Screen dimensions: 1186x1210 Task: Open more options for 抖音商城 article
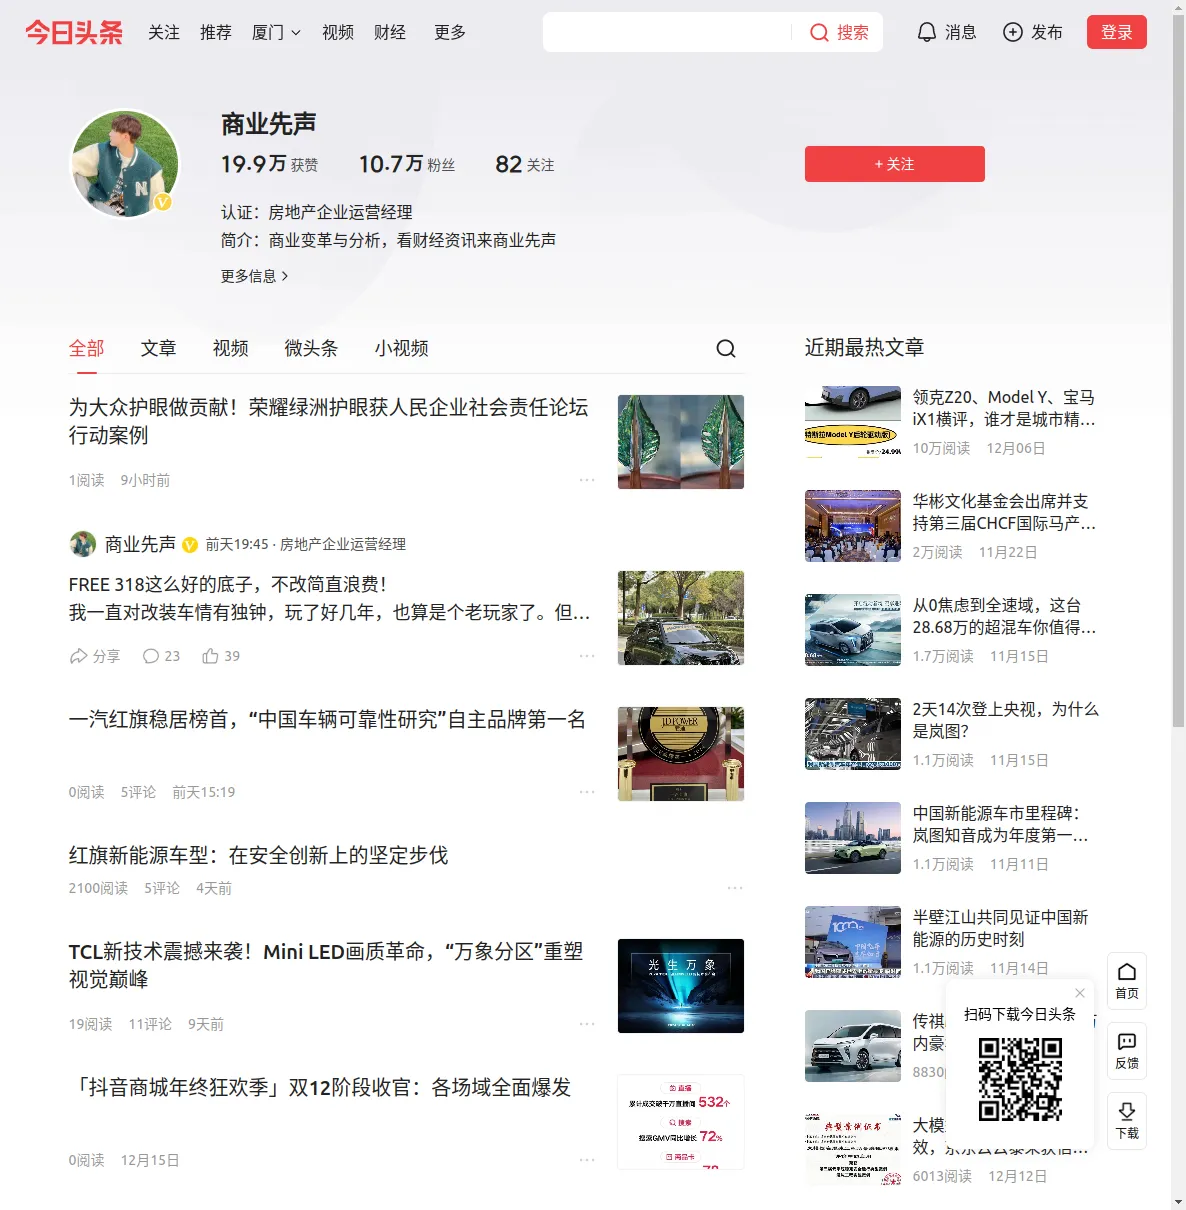[x=587, y=1160]
